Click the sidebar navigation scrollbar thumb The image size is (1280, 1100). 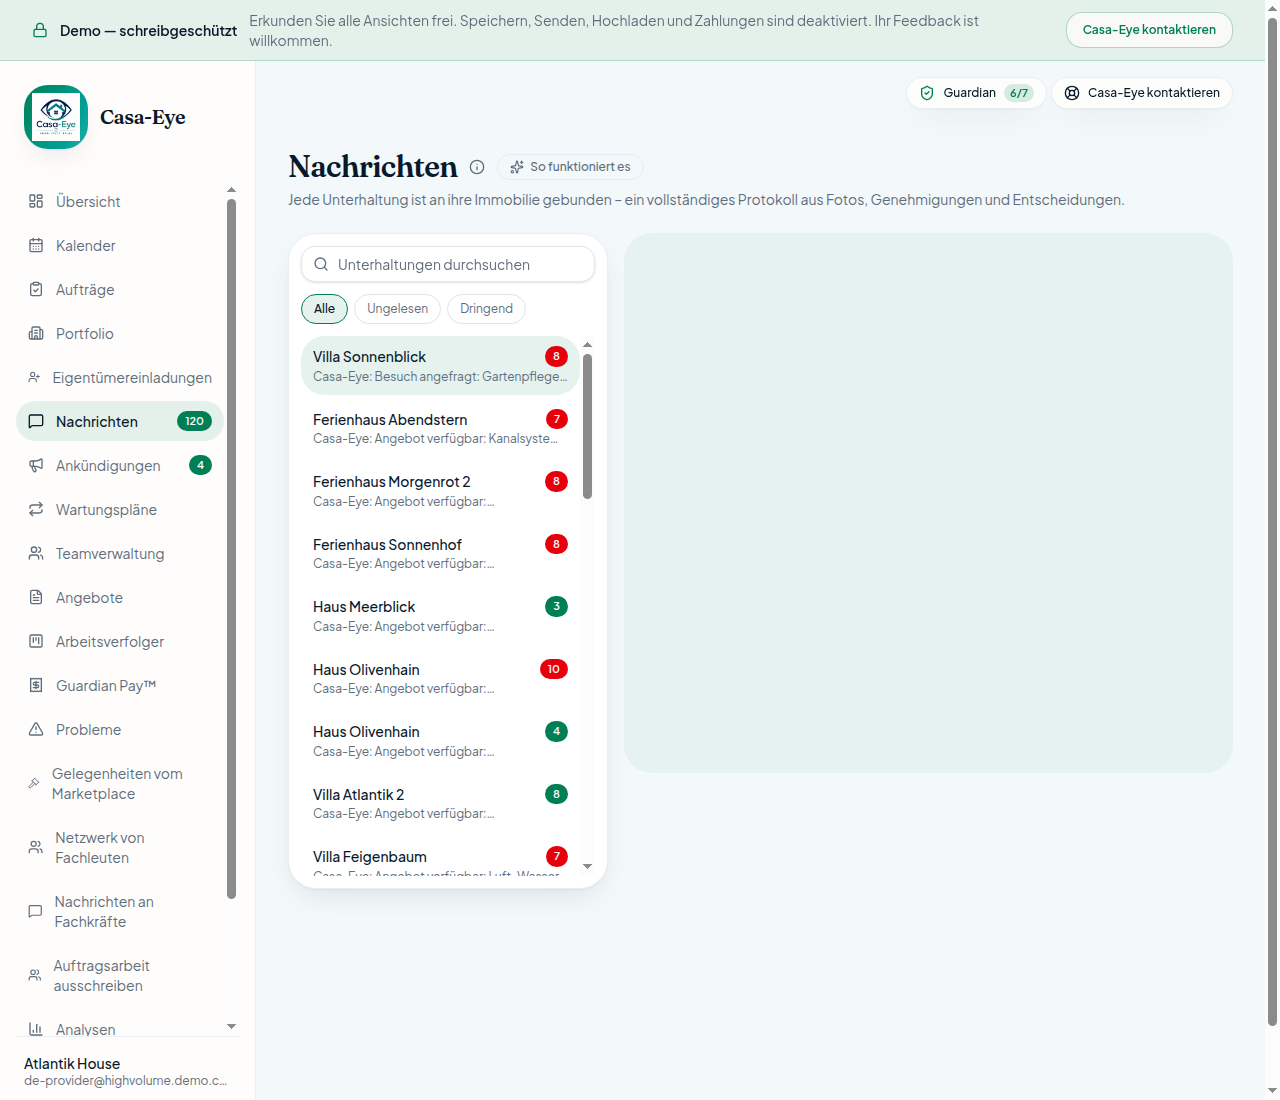pos(231,549)
